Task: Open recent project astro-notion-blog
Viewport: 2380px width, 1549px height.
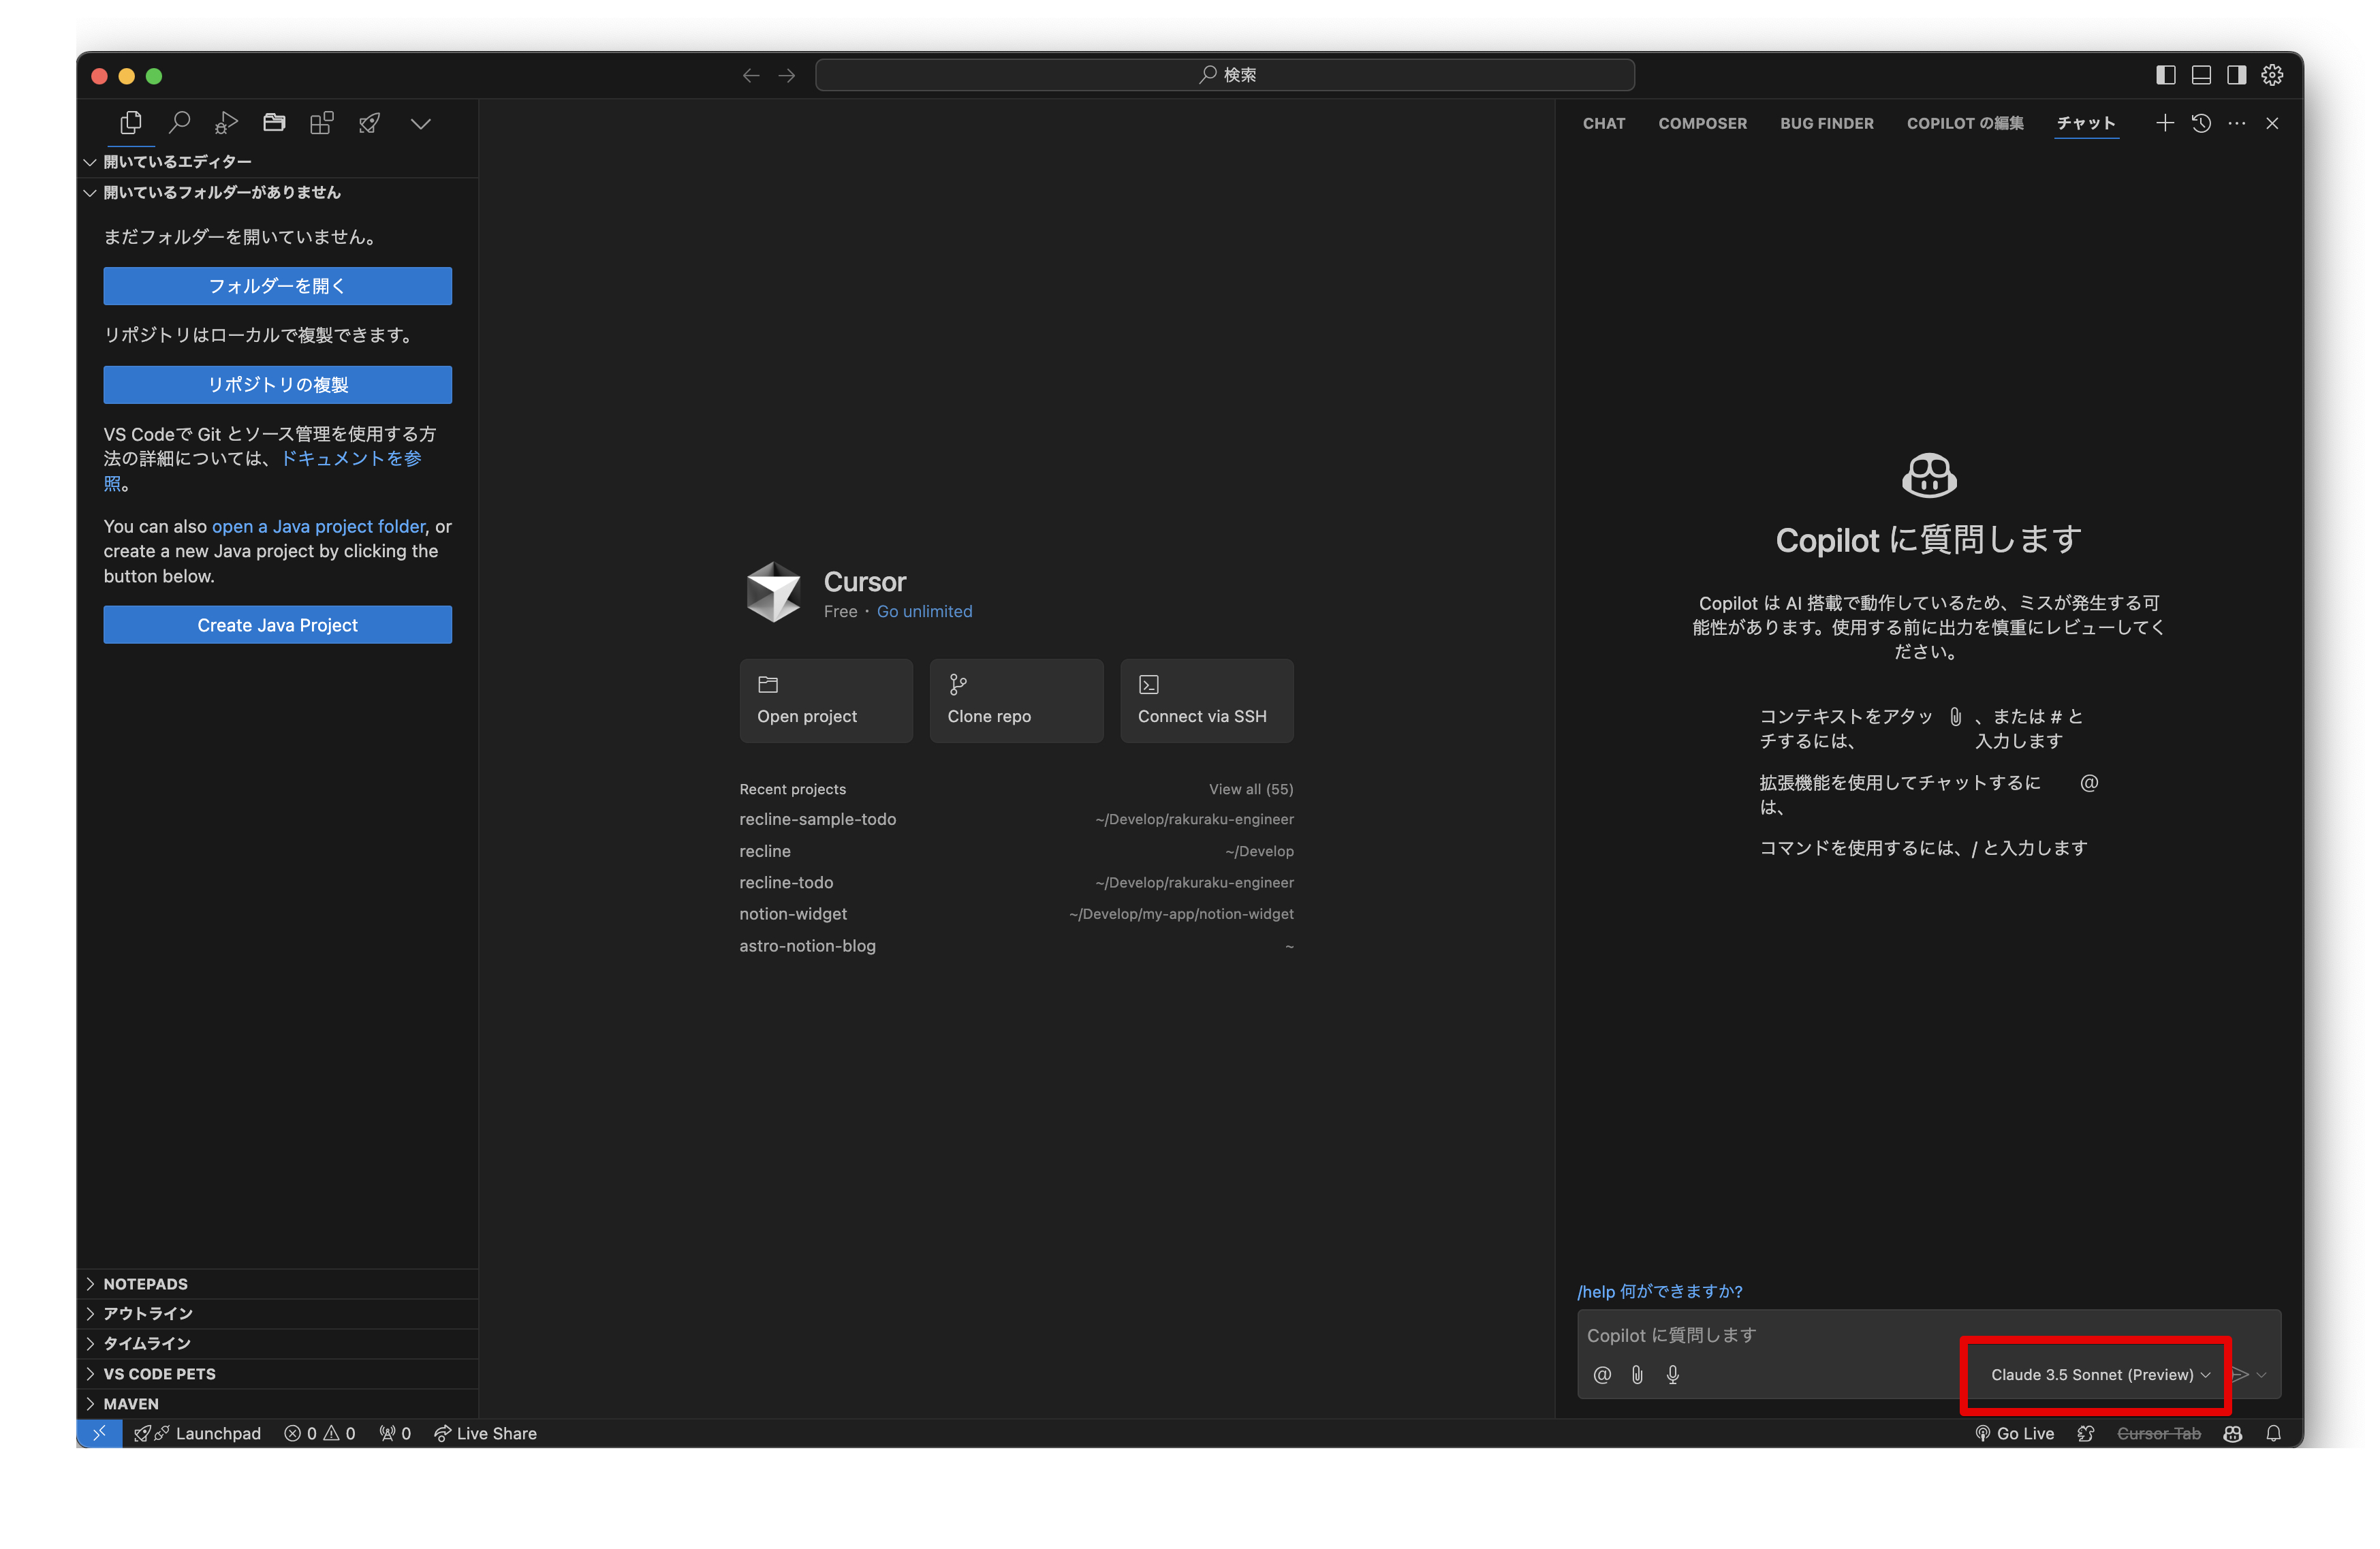Action: pos(1016,946)
